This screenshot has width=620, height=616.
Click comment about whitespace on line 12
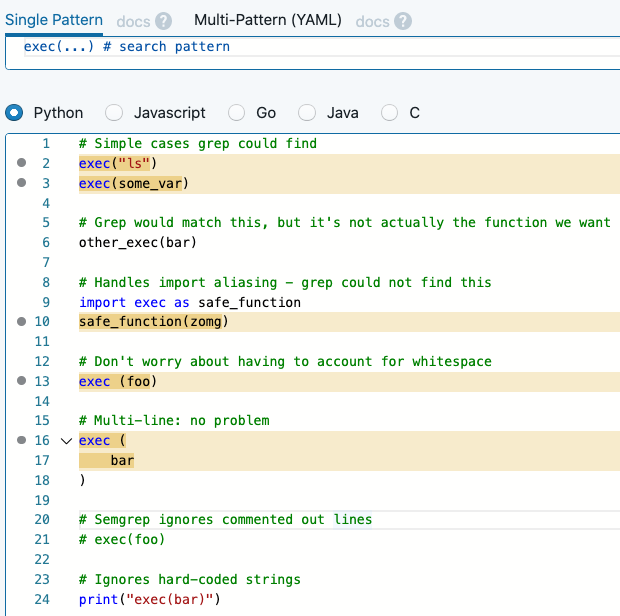pyautogui.click(x=285, y=361)
